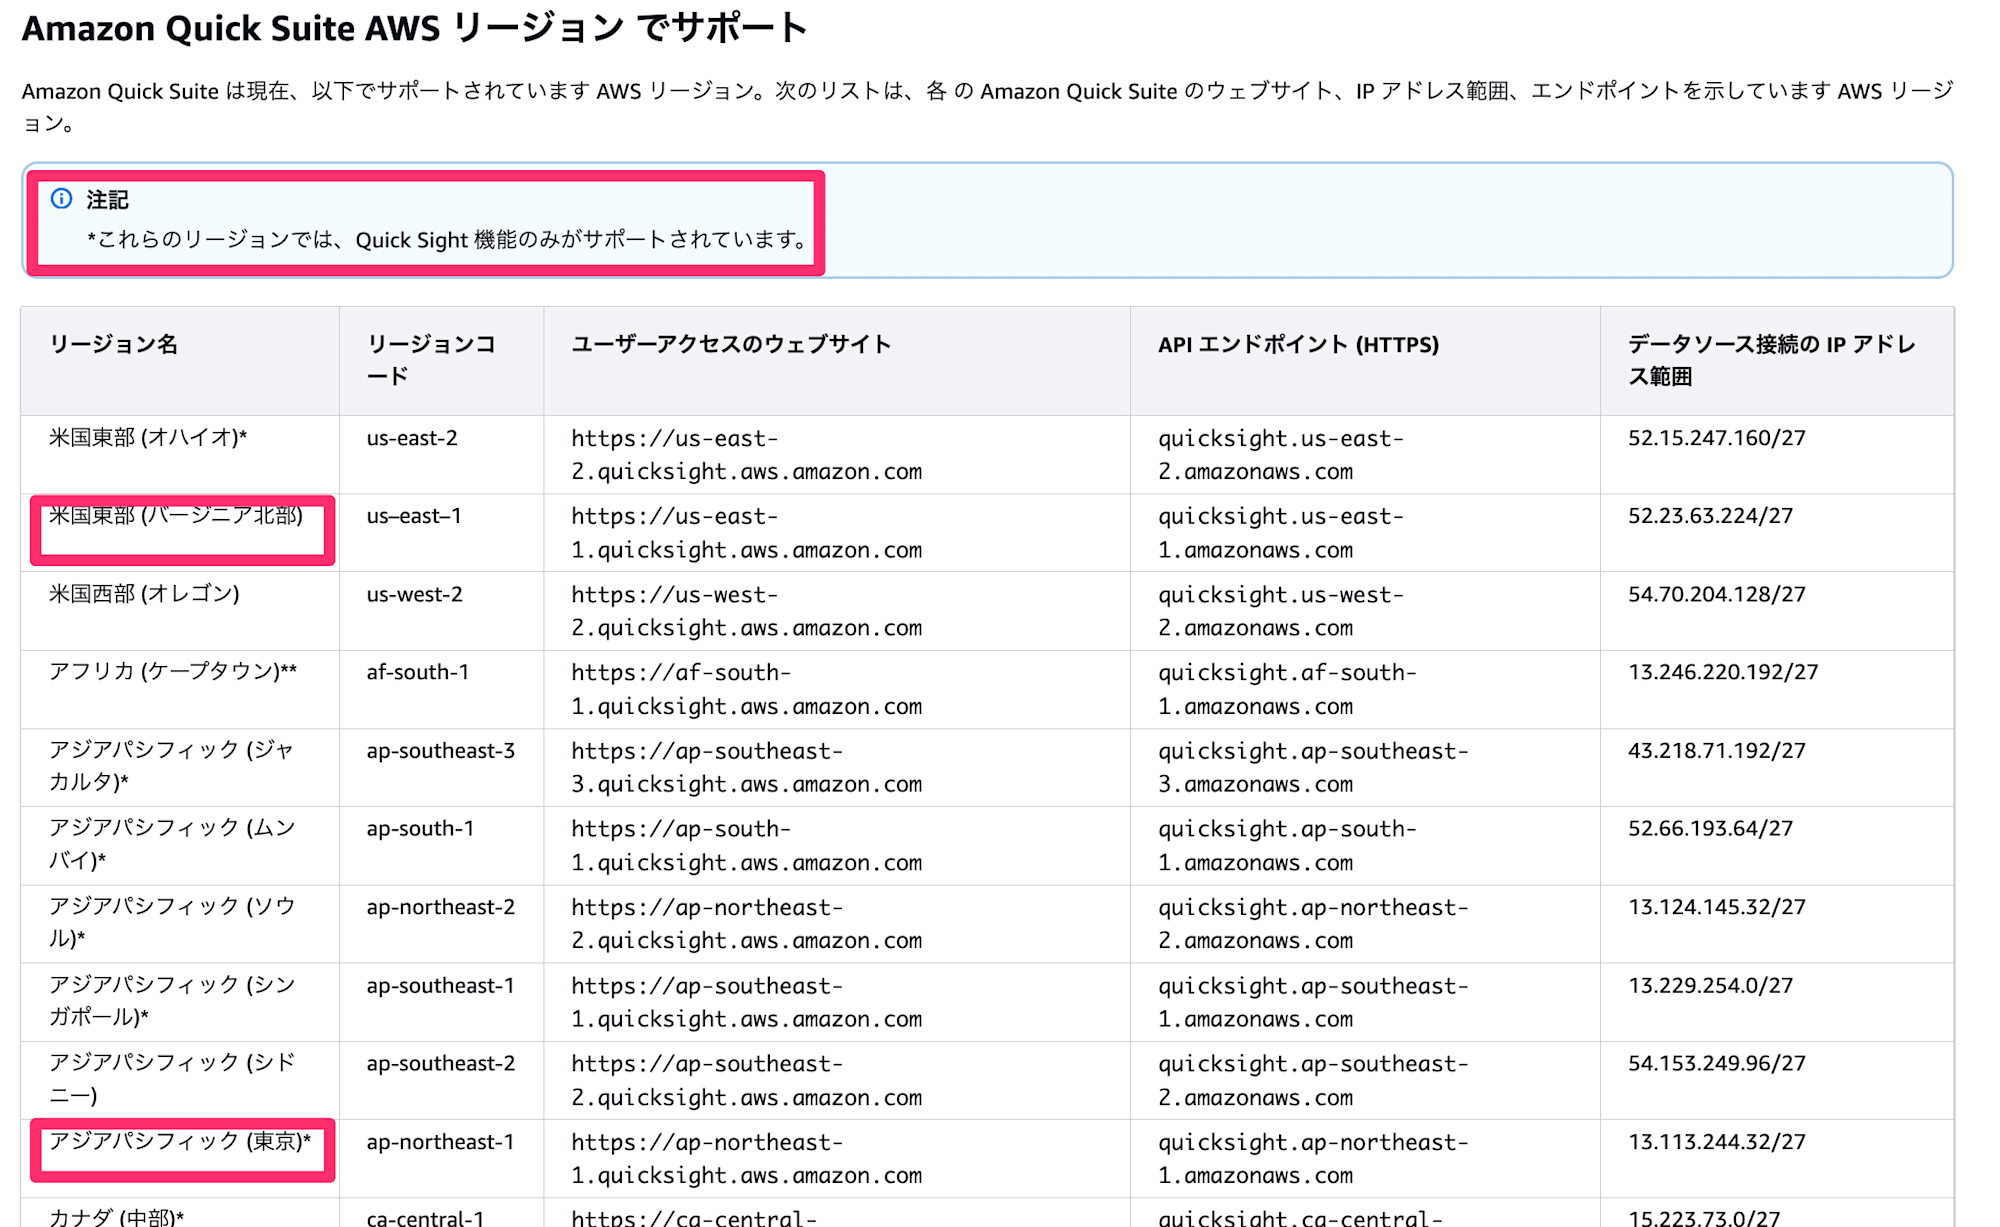The height and width of the screenshot is (1227, 2000).
Task: Click ユーザーアクセスのウェブサイト column header
Action: (x=730, y=345)
